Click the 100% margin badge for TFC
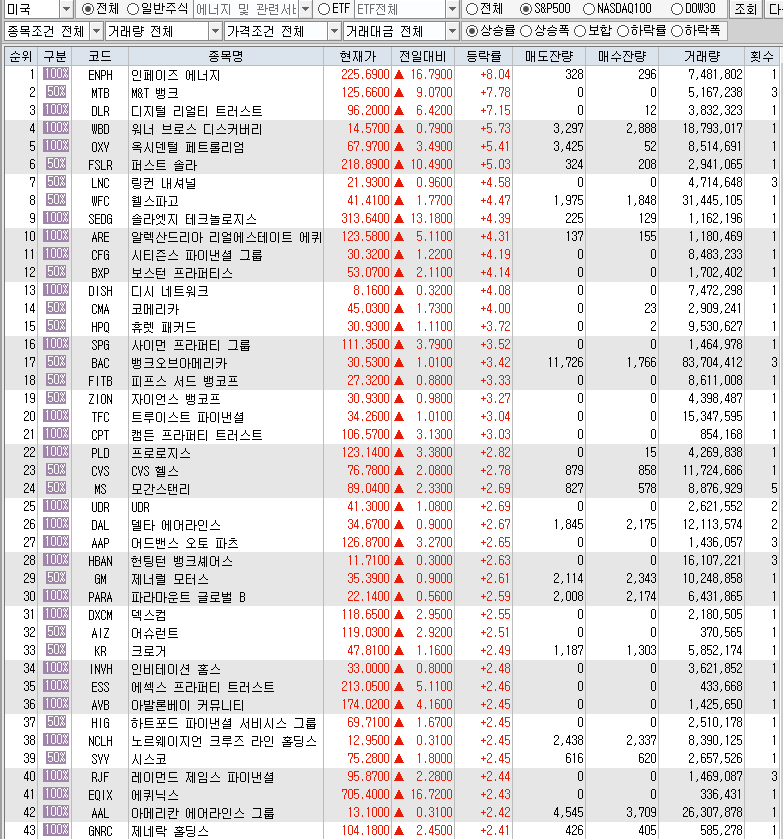This screenshot has width=783, height=839. pos(56,416)
